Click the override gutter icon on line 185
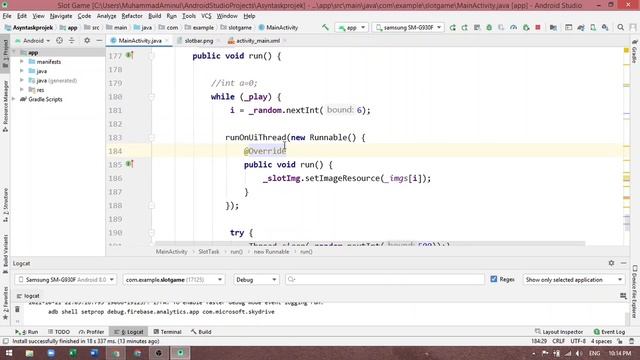This screenshot has width=640, height=360. [x=129, y=164]
